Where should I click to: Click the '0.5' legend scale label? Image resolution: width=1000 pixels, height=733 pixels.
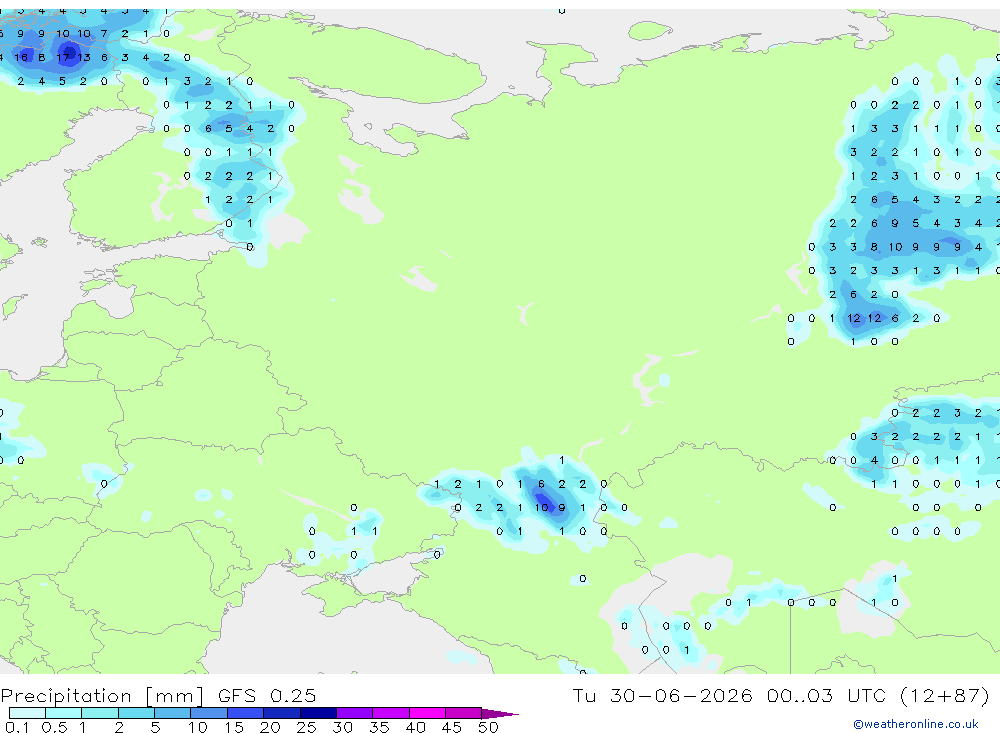[x=54, y=727]
